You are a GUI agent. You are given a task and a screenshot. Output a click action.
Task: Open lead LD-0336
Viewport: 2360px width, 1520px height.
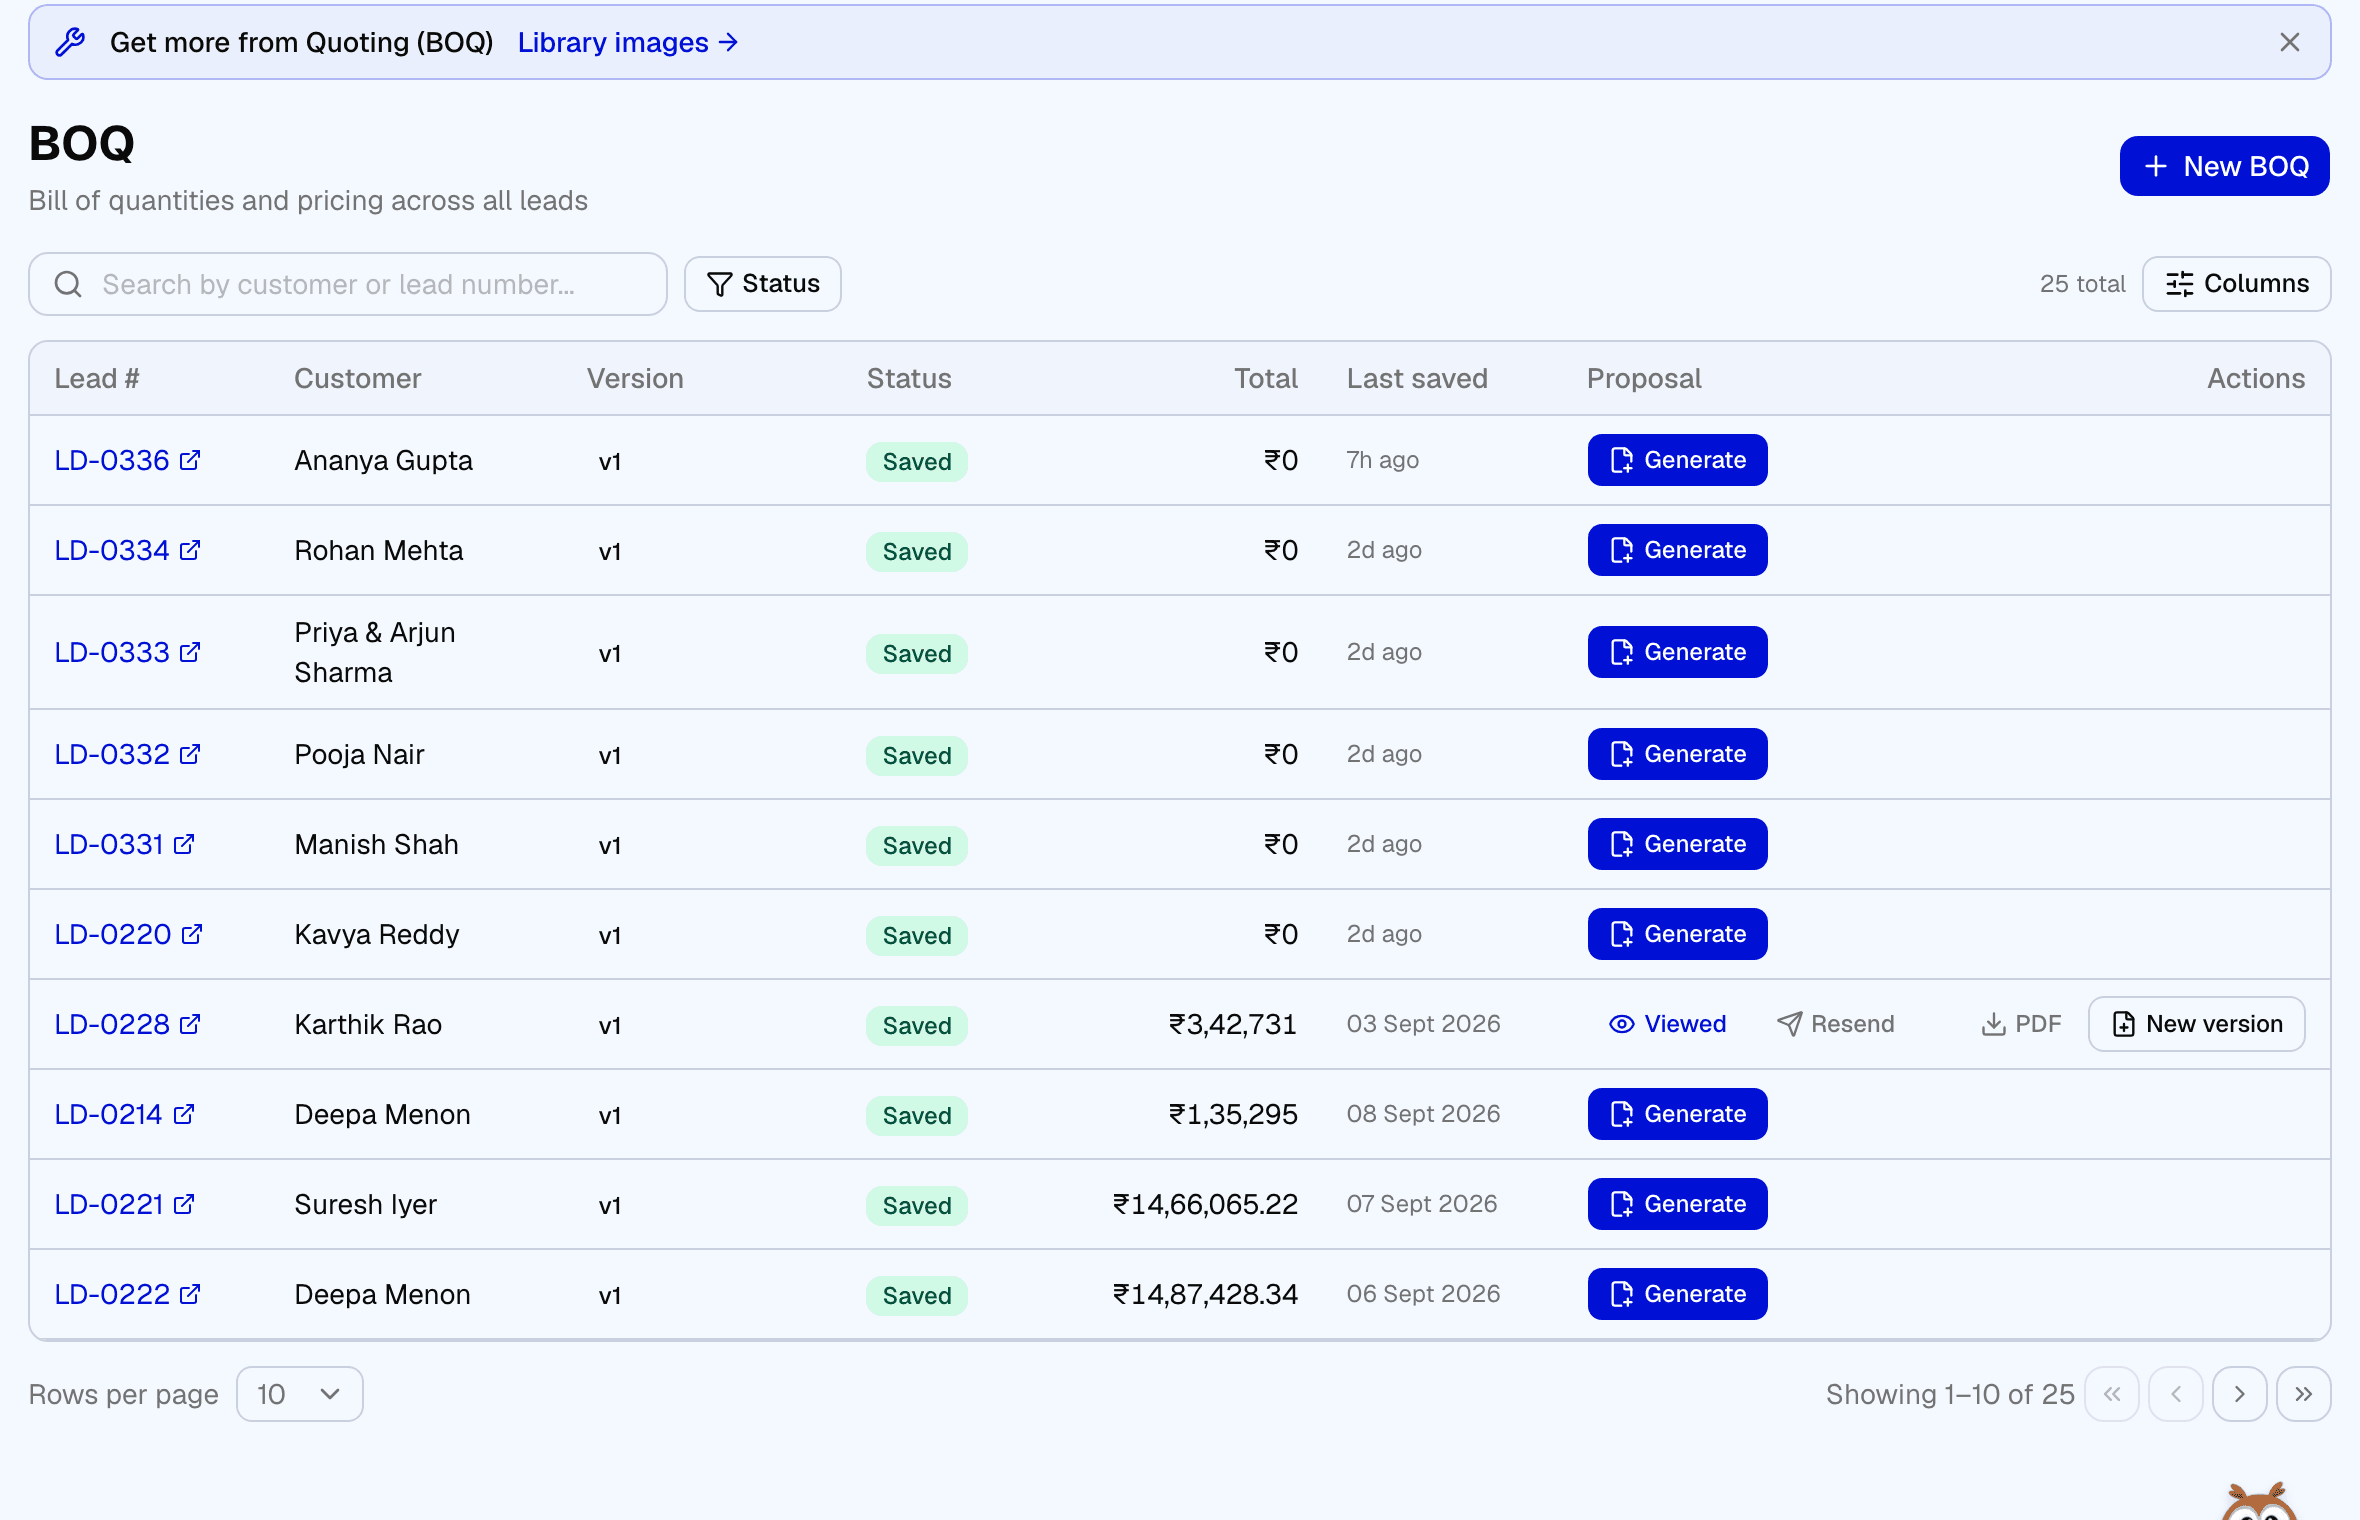(112, 460)
